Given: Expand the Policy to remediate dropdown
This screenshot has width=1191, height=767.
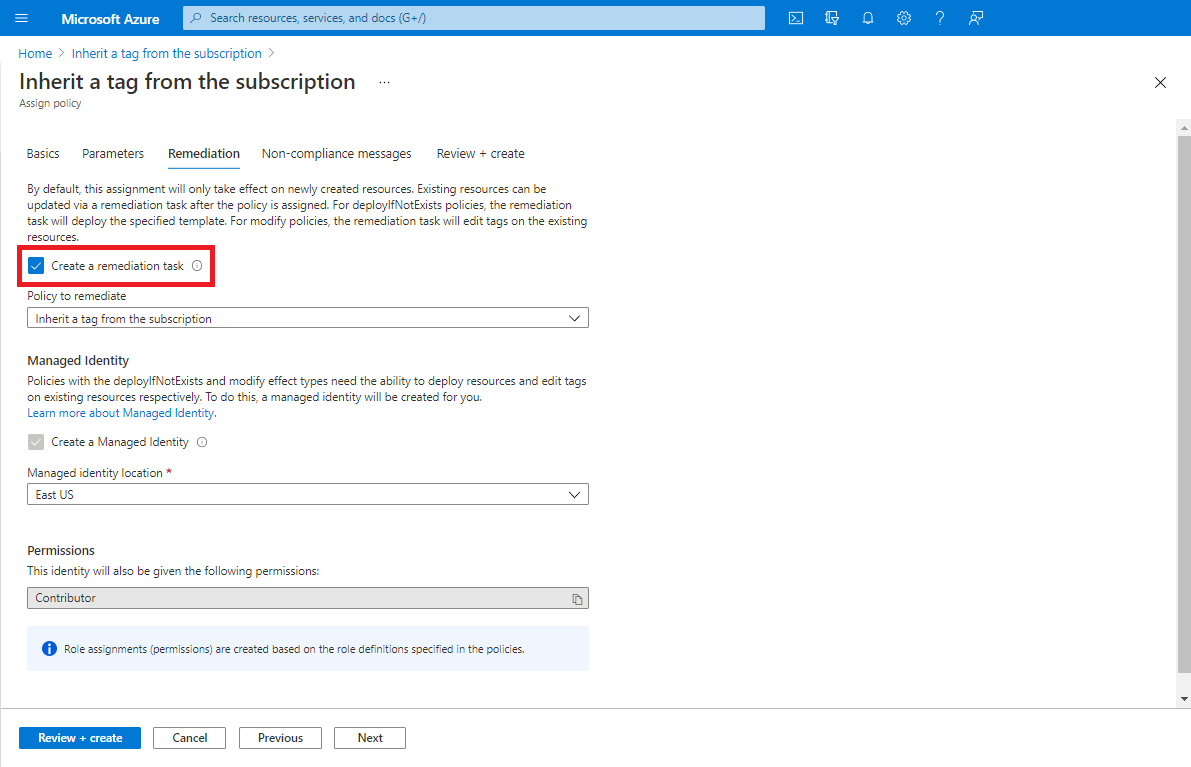Looking at the screenshot, I should pyautogui.click(x=308, y=319).
